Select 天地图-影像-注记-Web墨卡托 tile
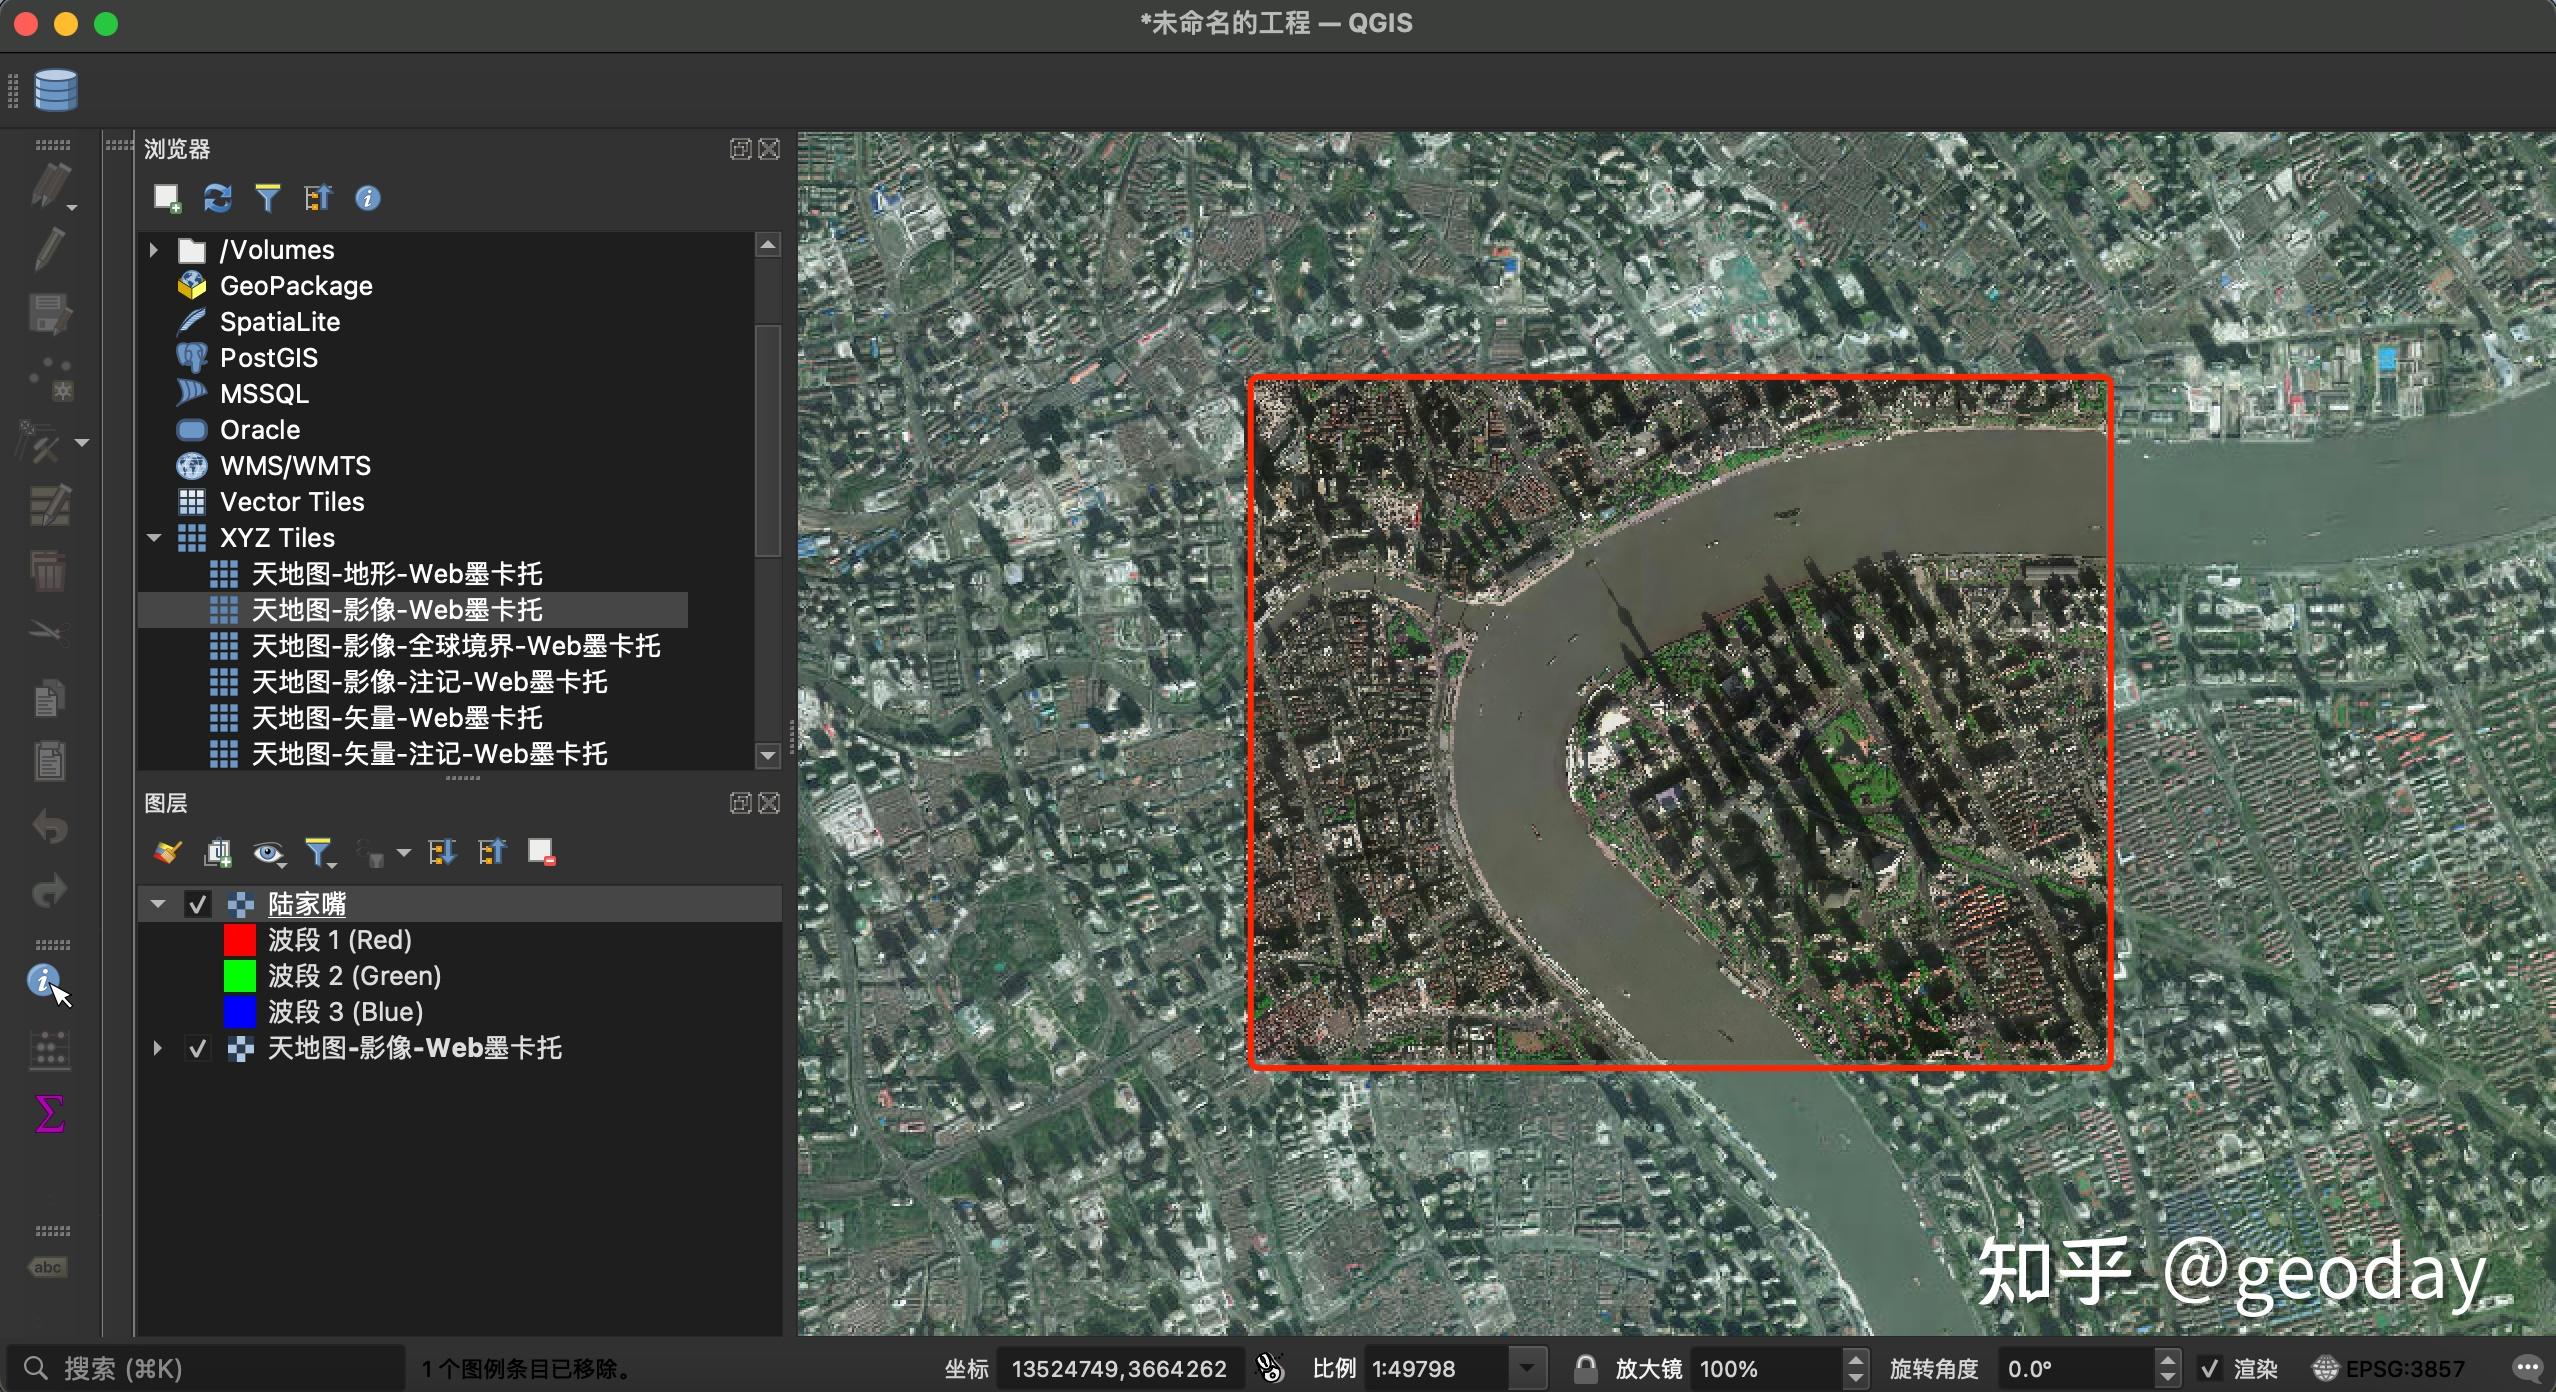 [430, 682]
